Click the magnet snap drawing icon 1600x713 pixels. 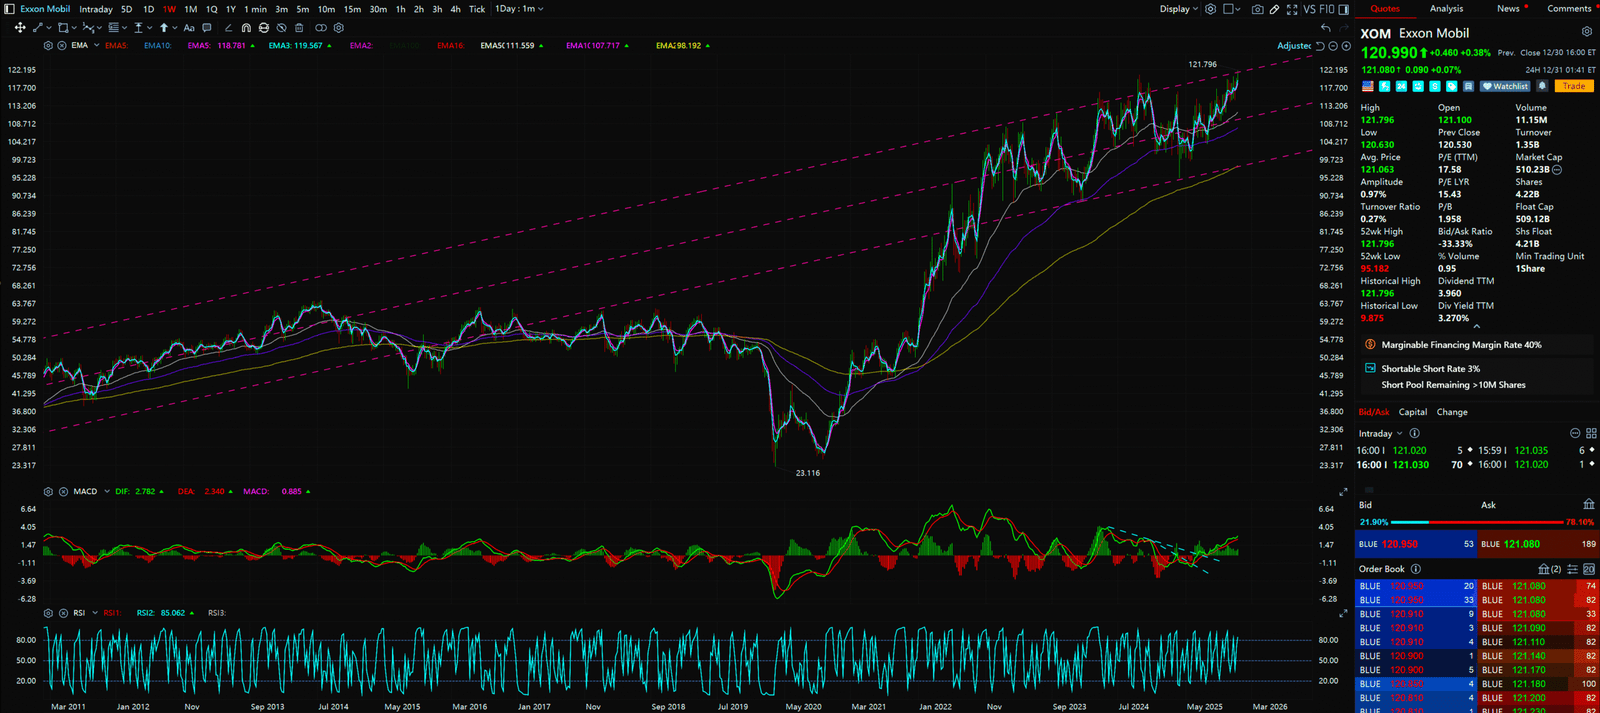pos(246,28)
